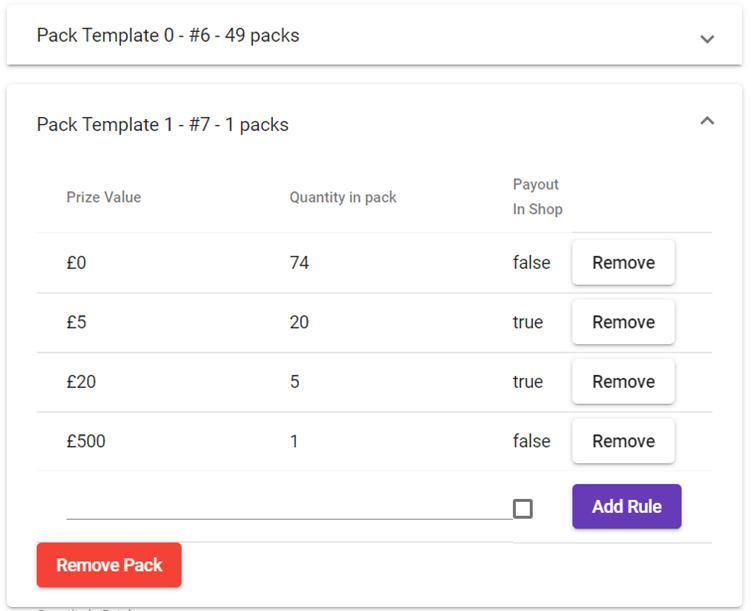Screen dimensions: 752x611
Task: Click the false payout value for £500
Action: pos(531,441)
